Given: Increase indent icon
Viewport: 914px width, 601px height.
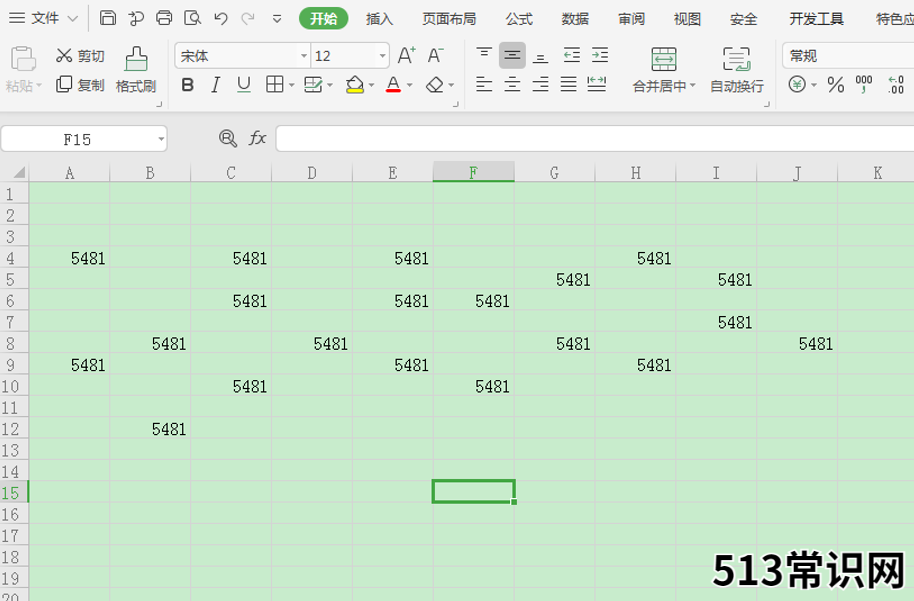Looking at the screenshot, I should (x=600, y=55).
